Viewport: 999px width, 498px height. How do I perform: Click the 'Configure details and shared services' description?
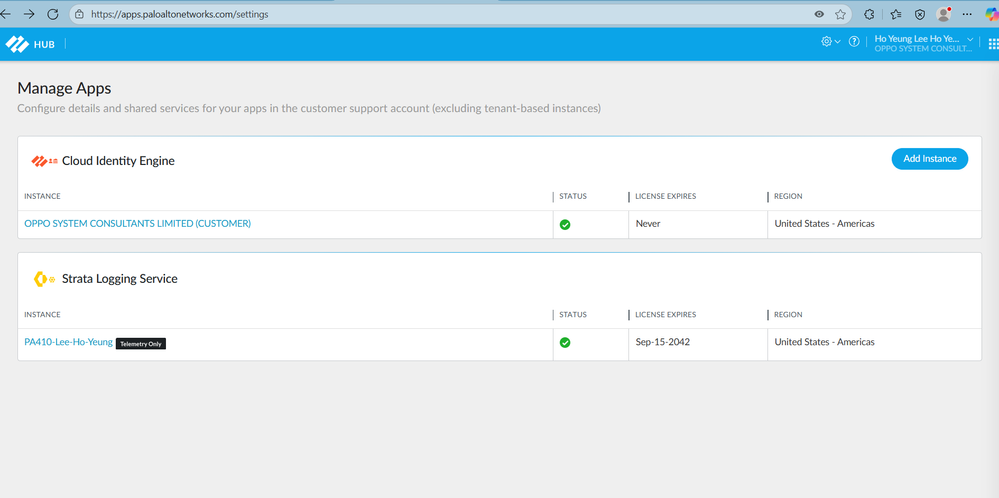coord(309,109)
